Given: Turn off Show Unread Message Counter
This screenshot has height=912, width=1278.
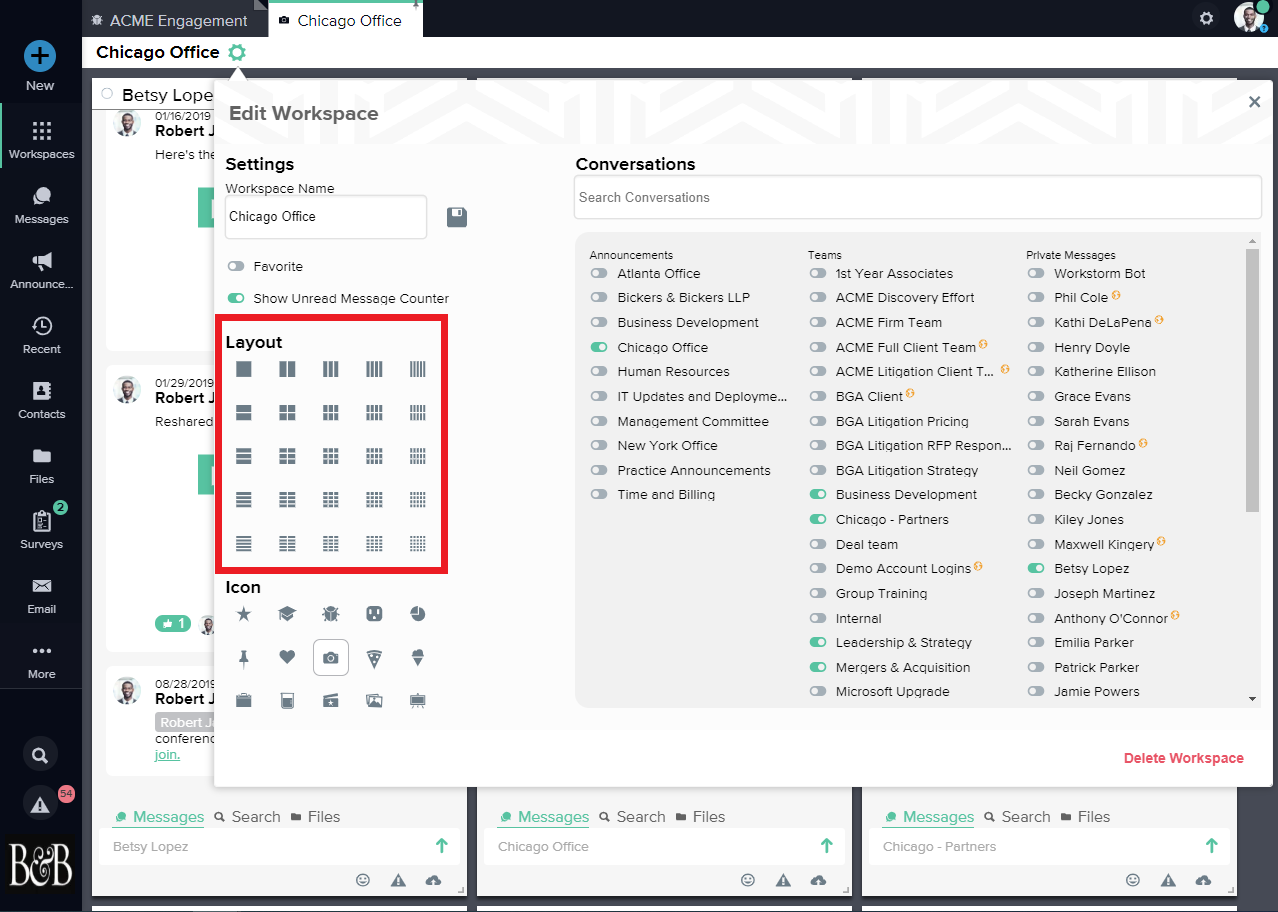Looking at the screenshot, I should point(236,298).
